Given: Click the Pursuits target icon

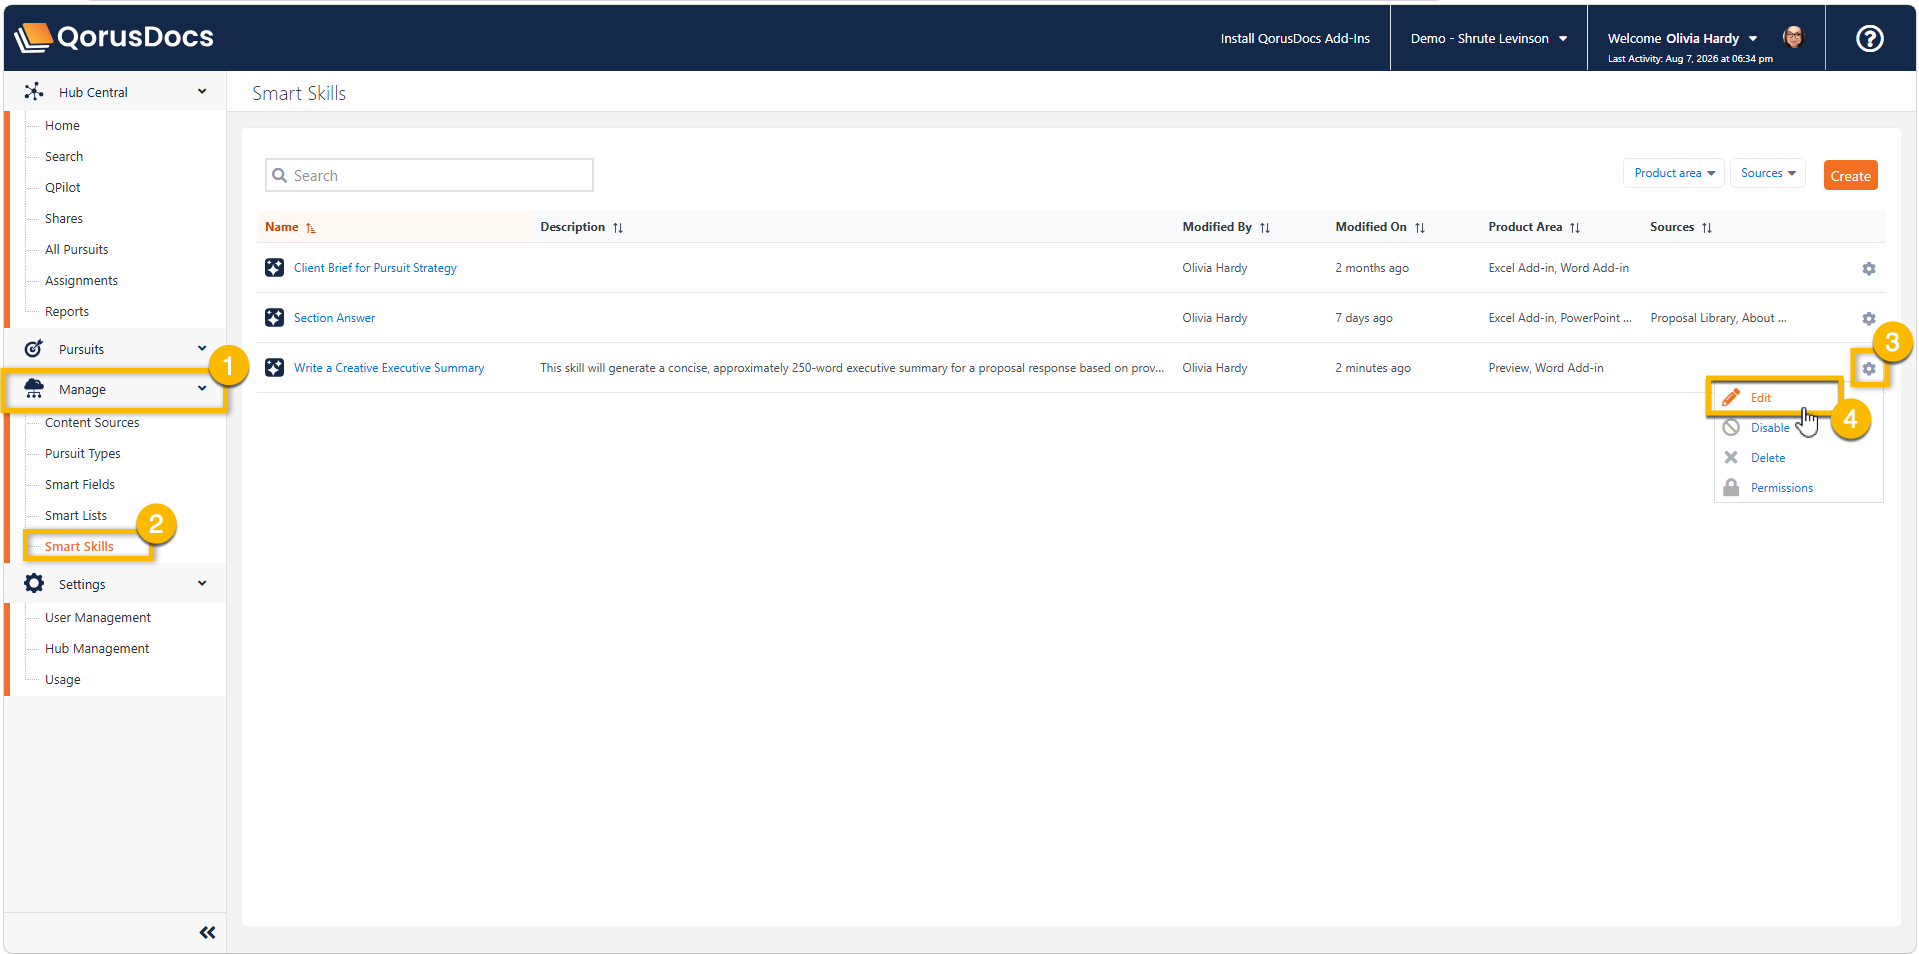Looking at the screenshot, I should [x=34, y=348].
